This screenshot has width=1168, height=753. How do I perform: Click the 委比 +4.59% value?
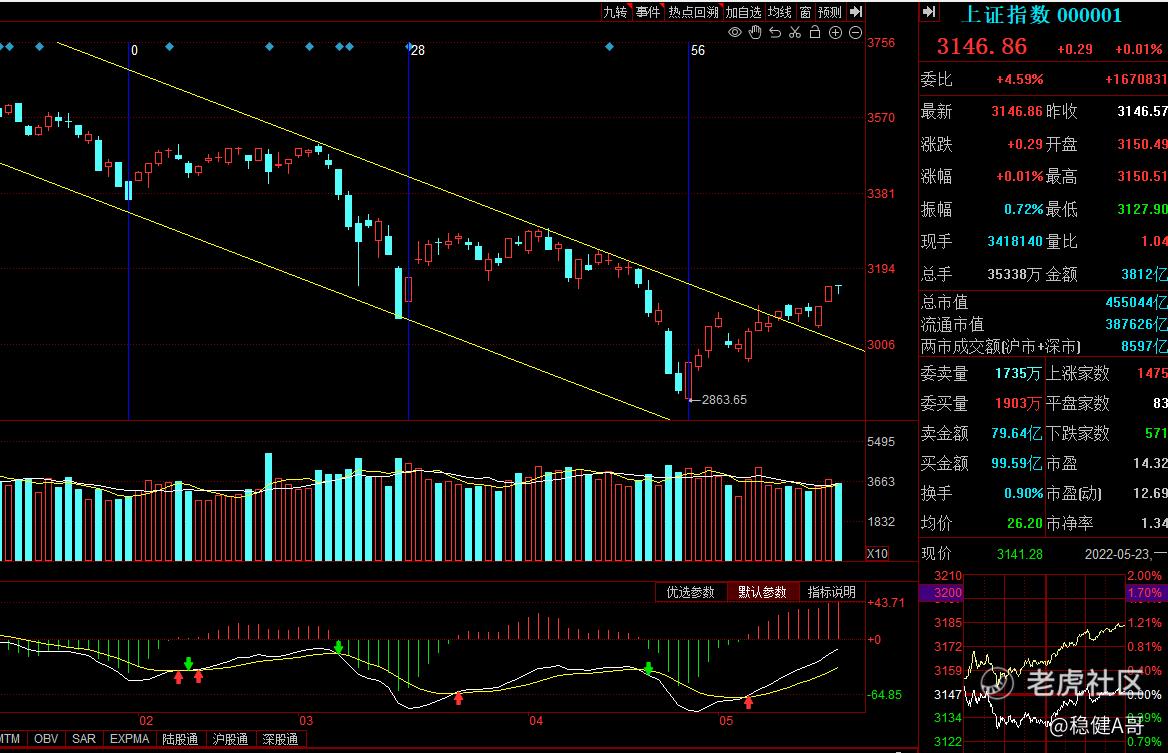1019,79
